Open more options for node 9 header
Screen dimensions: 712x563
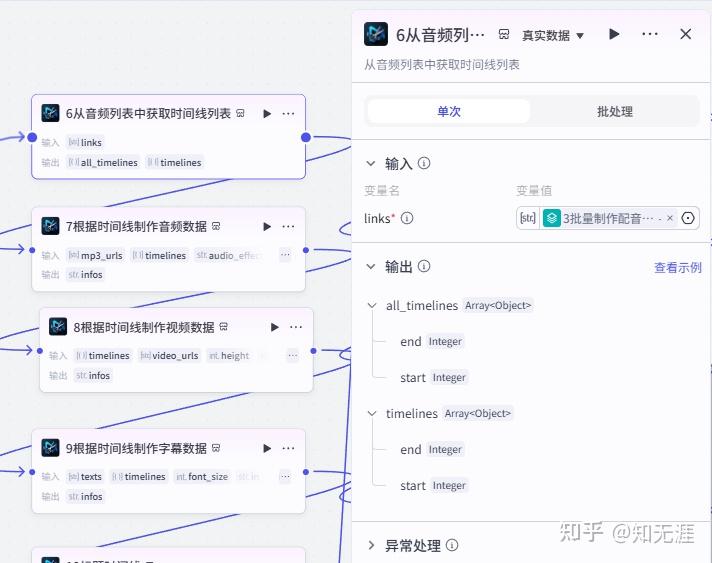[x=288, y=448]
